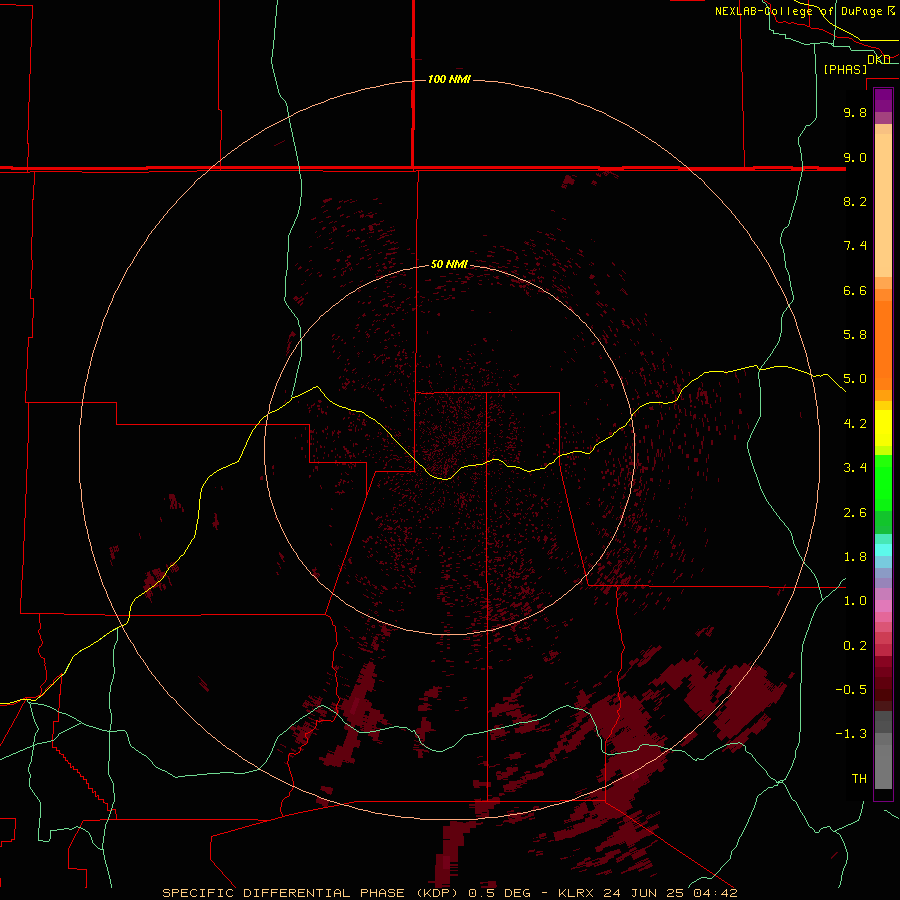This screenshot has height=900, width=900.
Task: Pick the cyan segment of the color scale
Action: 883,550
